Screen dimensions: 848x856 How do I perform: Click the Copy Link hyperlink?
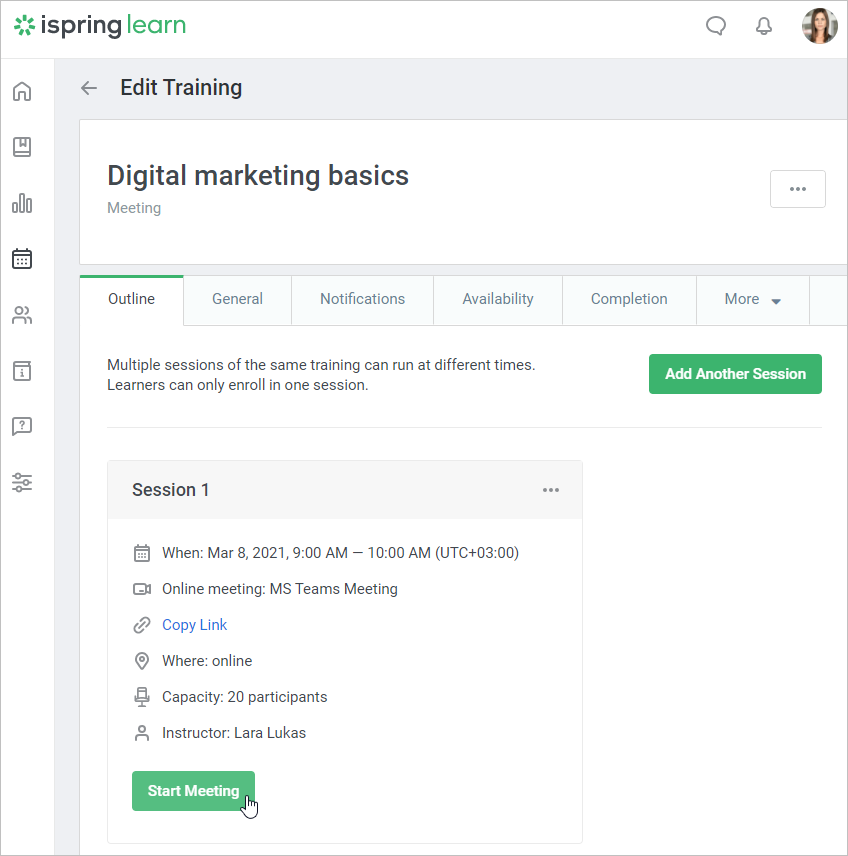click(195, 625)
